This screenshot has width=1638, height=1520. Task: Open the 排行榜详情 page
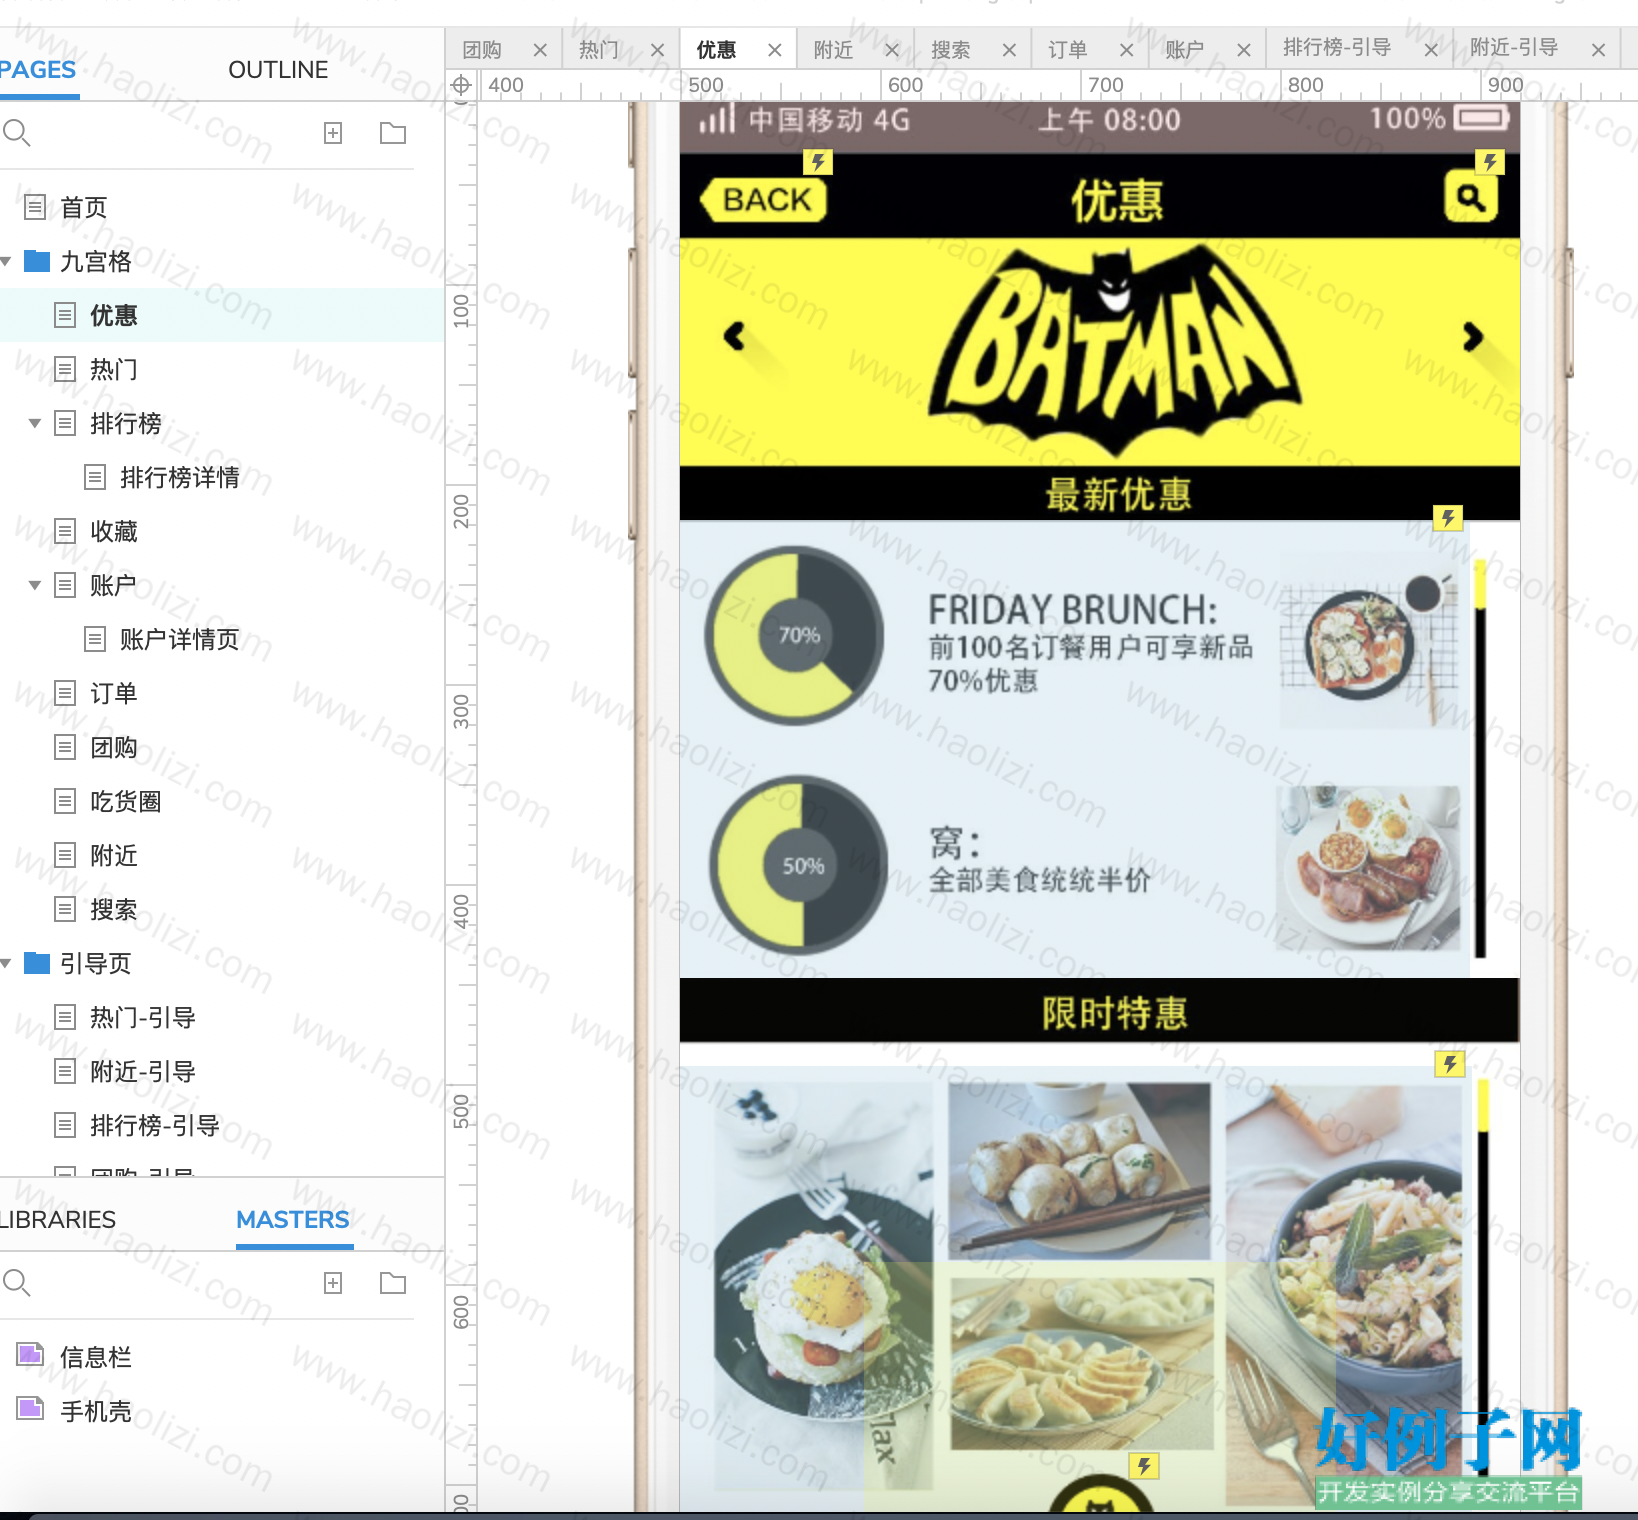[180, 478]
